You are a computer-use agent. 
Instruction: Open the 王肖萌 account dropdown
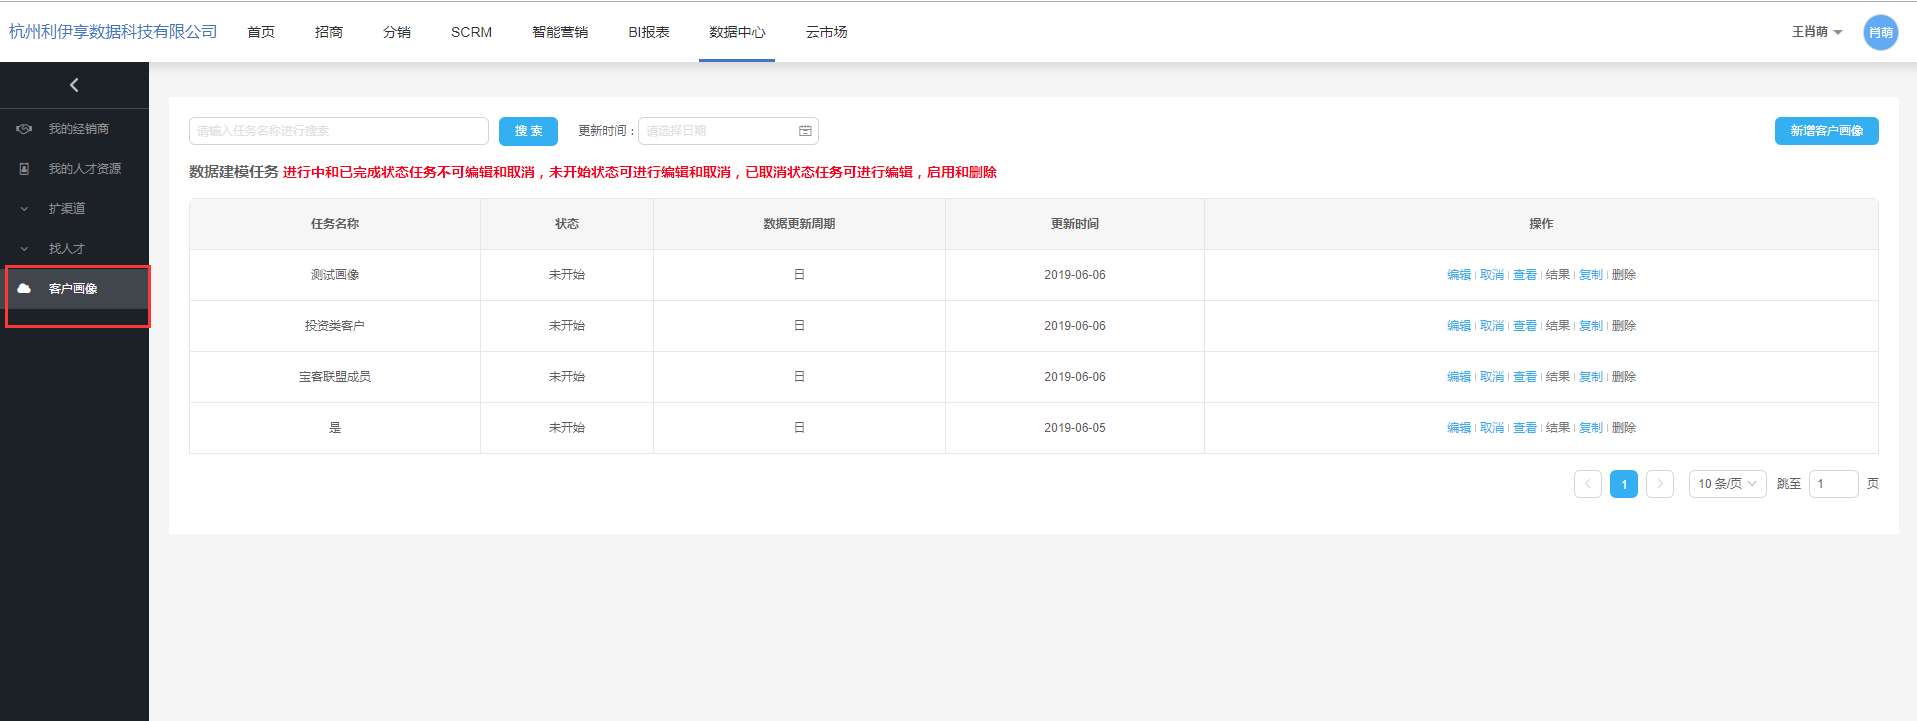[x=1816, y=32]
